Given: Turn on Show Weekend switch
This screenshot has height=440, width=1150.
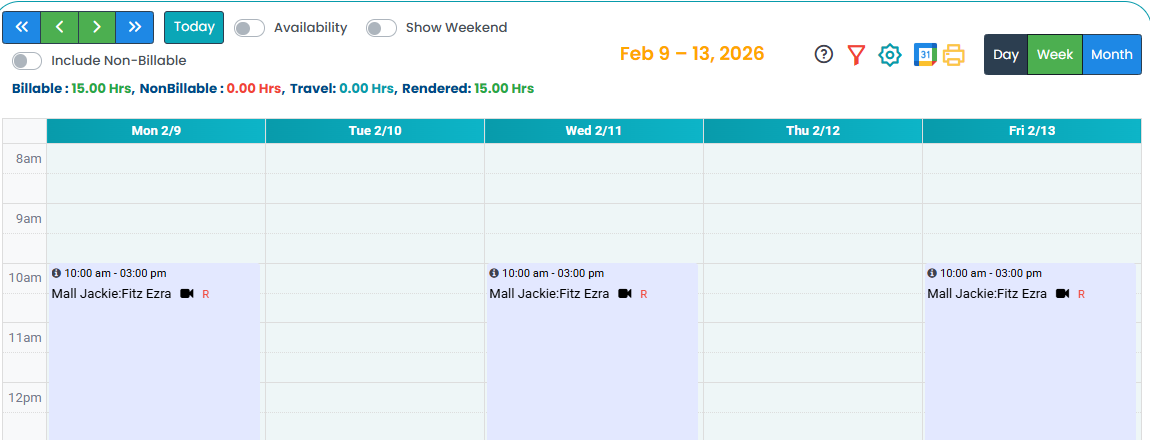Looking at the screenshot, I should (x=381, y=28).
